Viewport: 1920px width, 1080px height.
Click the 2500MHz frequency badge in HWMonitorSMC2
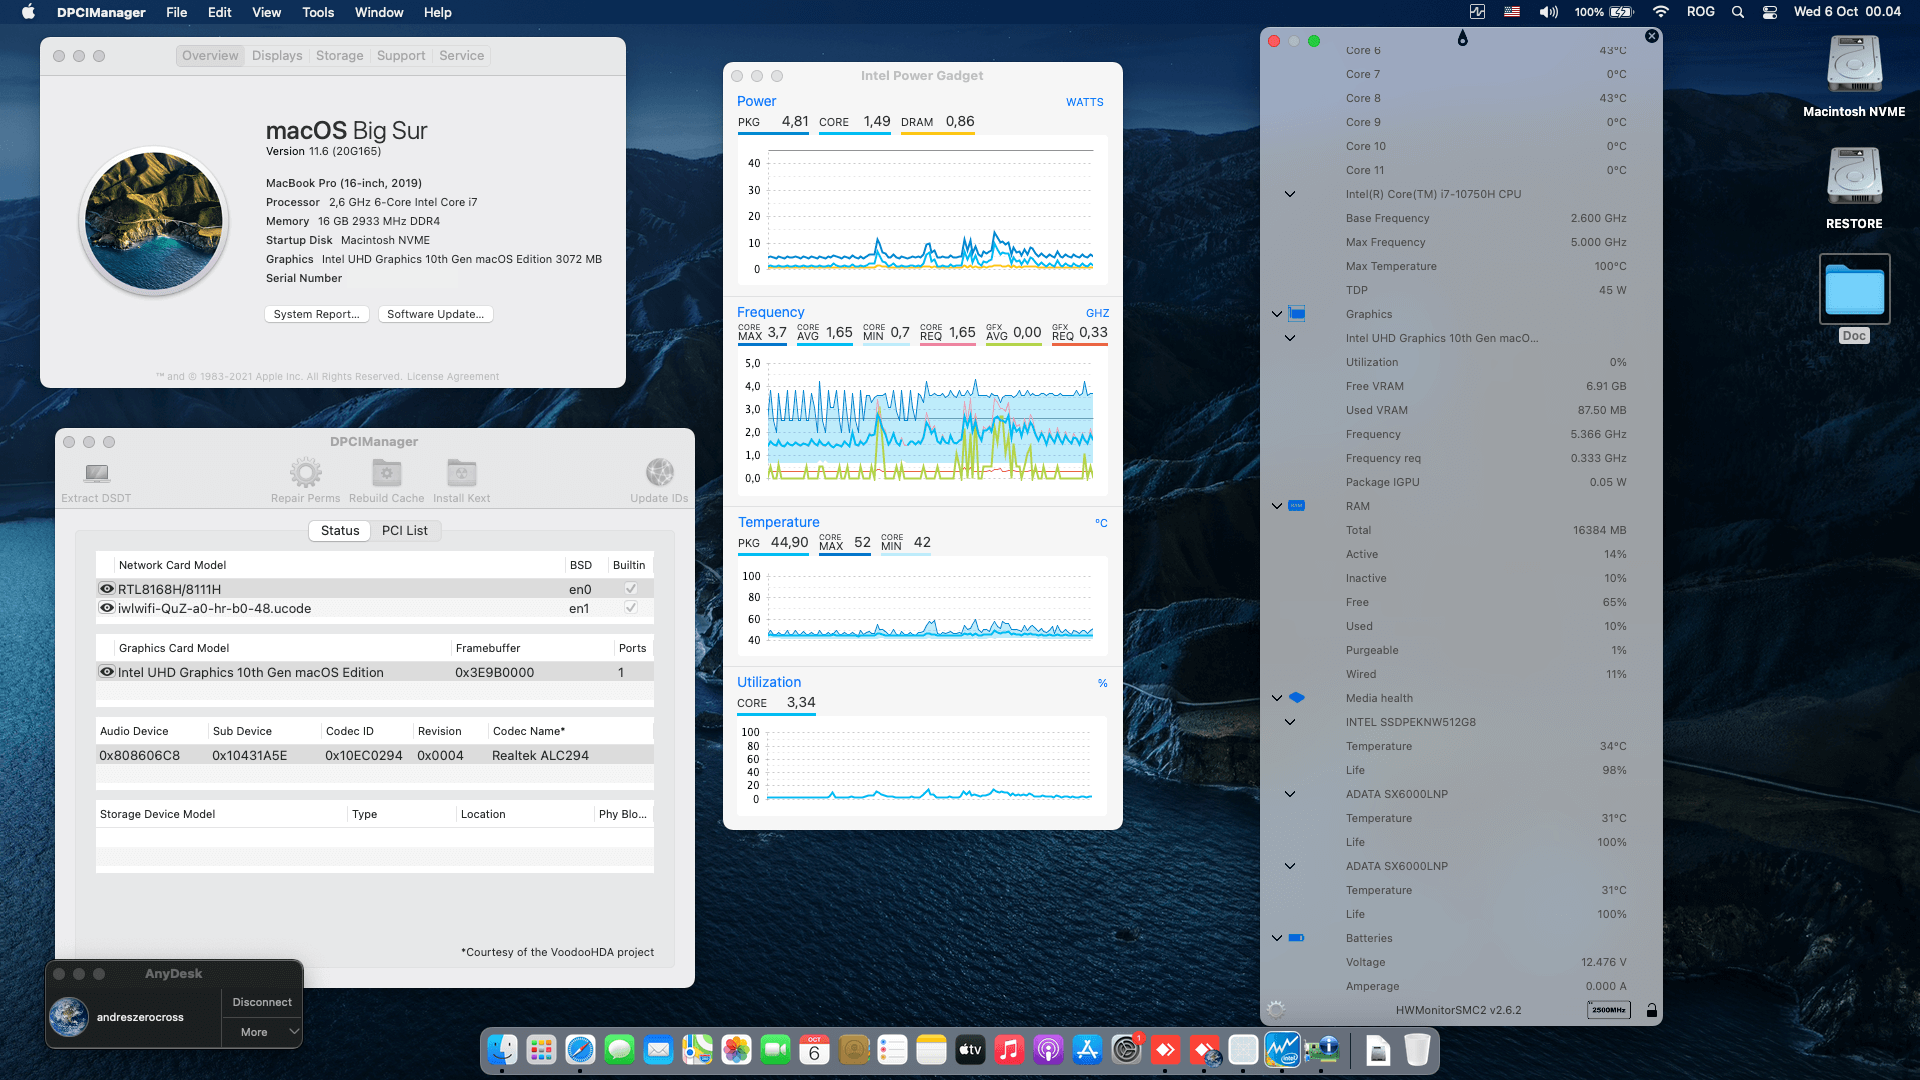coord(1608,1010)
